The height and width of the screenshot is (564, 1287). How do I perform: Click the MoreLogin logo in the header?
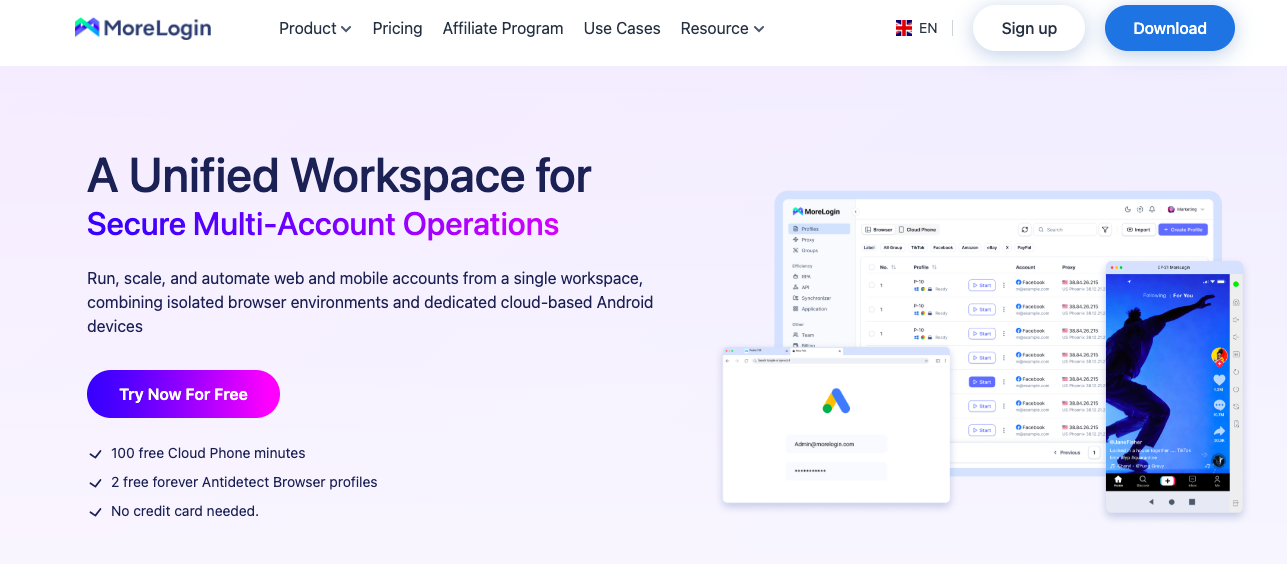pos(143,28)
